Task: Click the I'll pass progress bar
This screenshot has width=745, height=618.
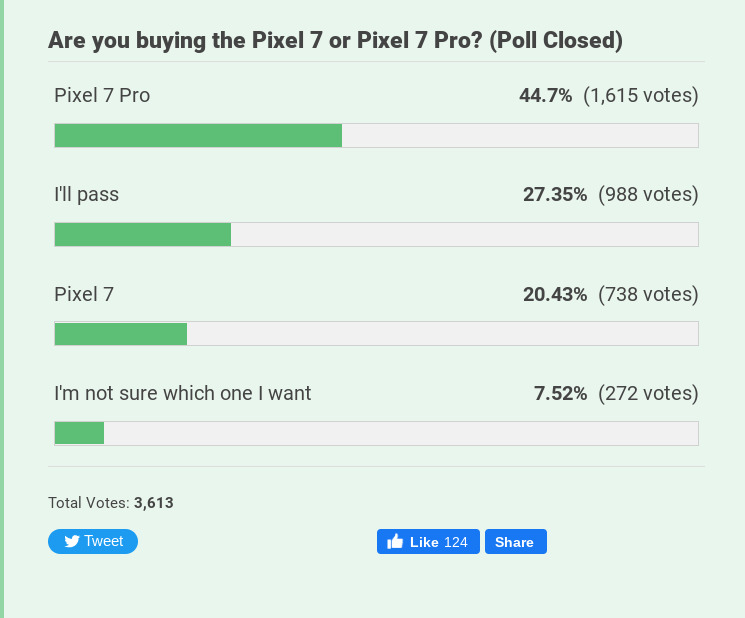Action: pos(376,235)
